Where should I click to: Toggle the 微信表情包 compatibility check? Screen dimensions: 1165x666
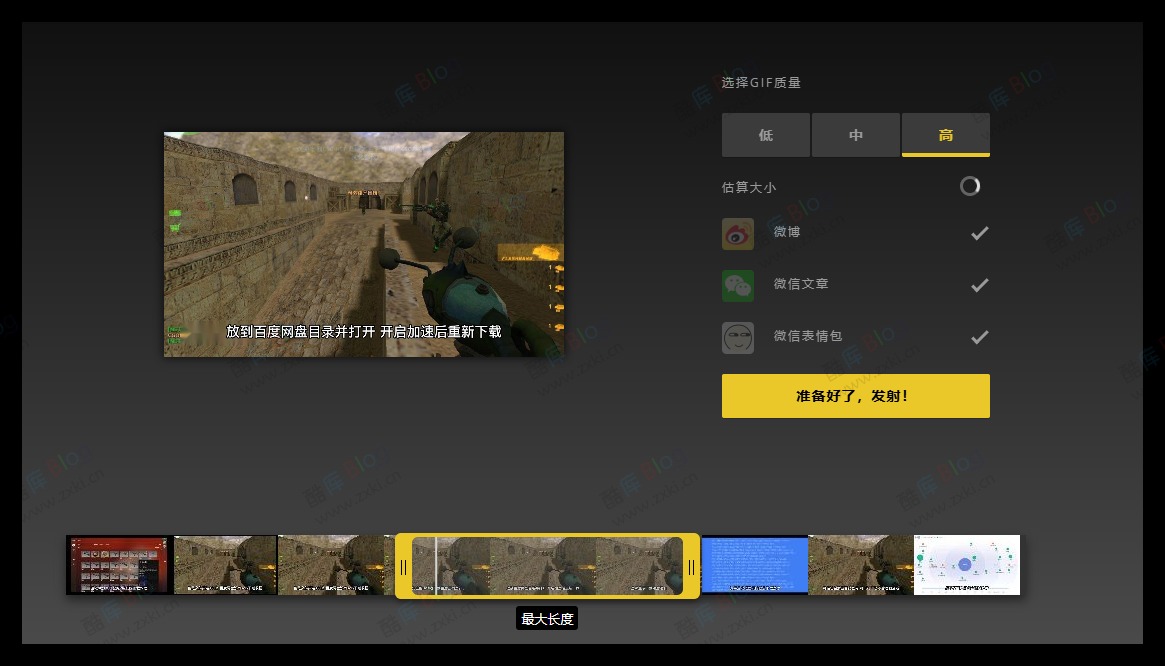click(979, 336)
